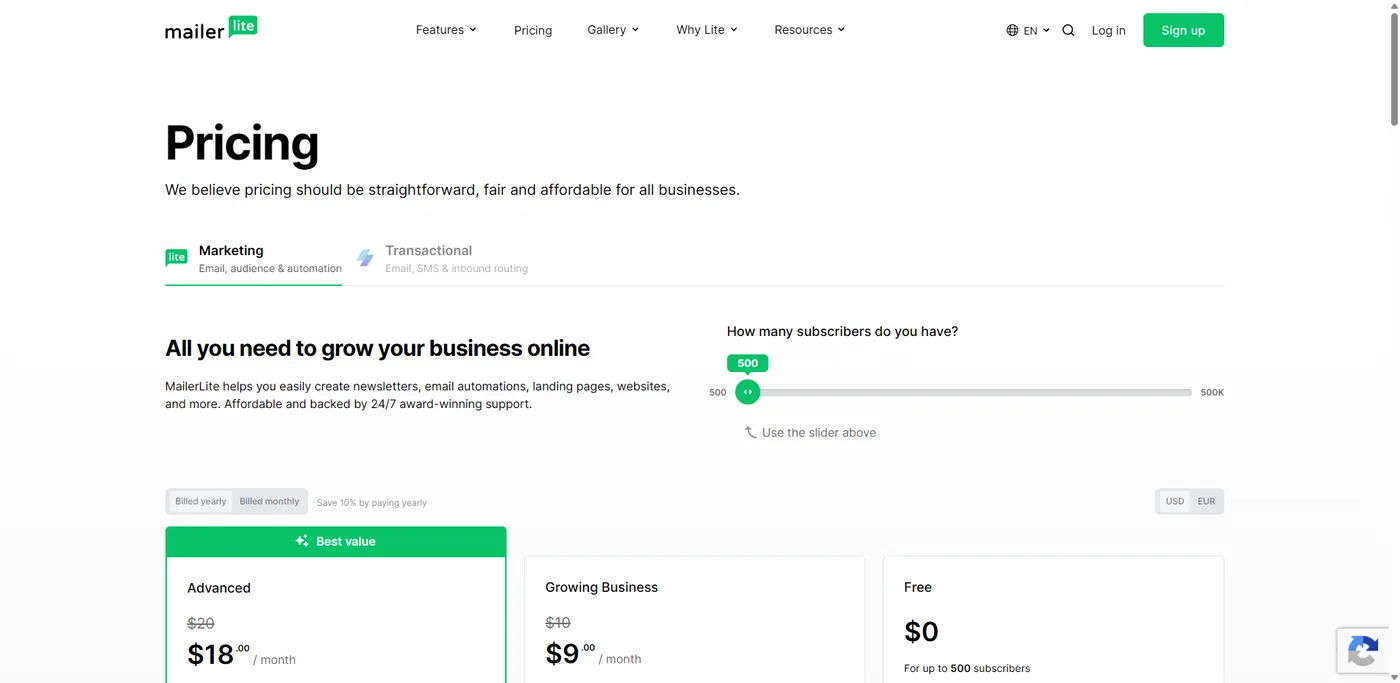Screen dimensions: 1400x683
Task: Click the subscriber slider handle
Action: [x=747, y=392]
